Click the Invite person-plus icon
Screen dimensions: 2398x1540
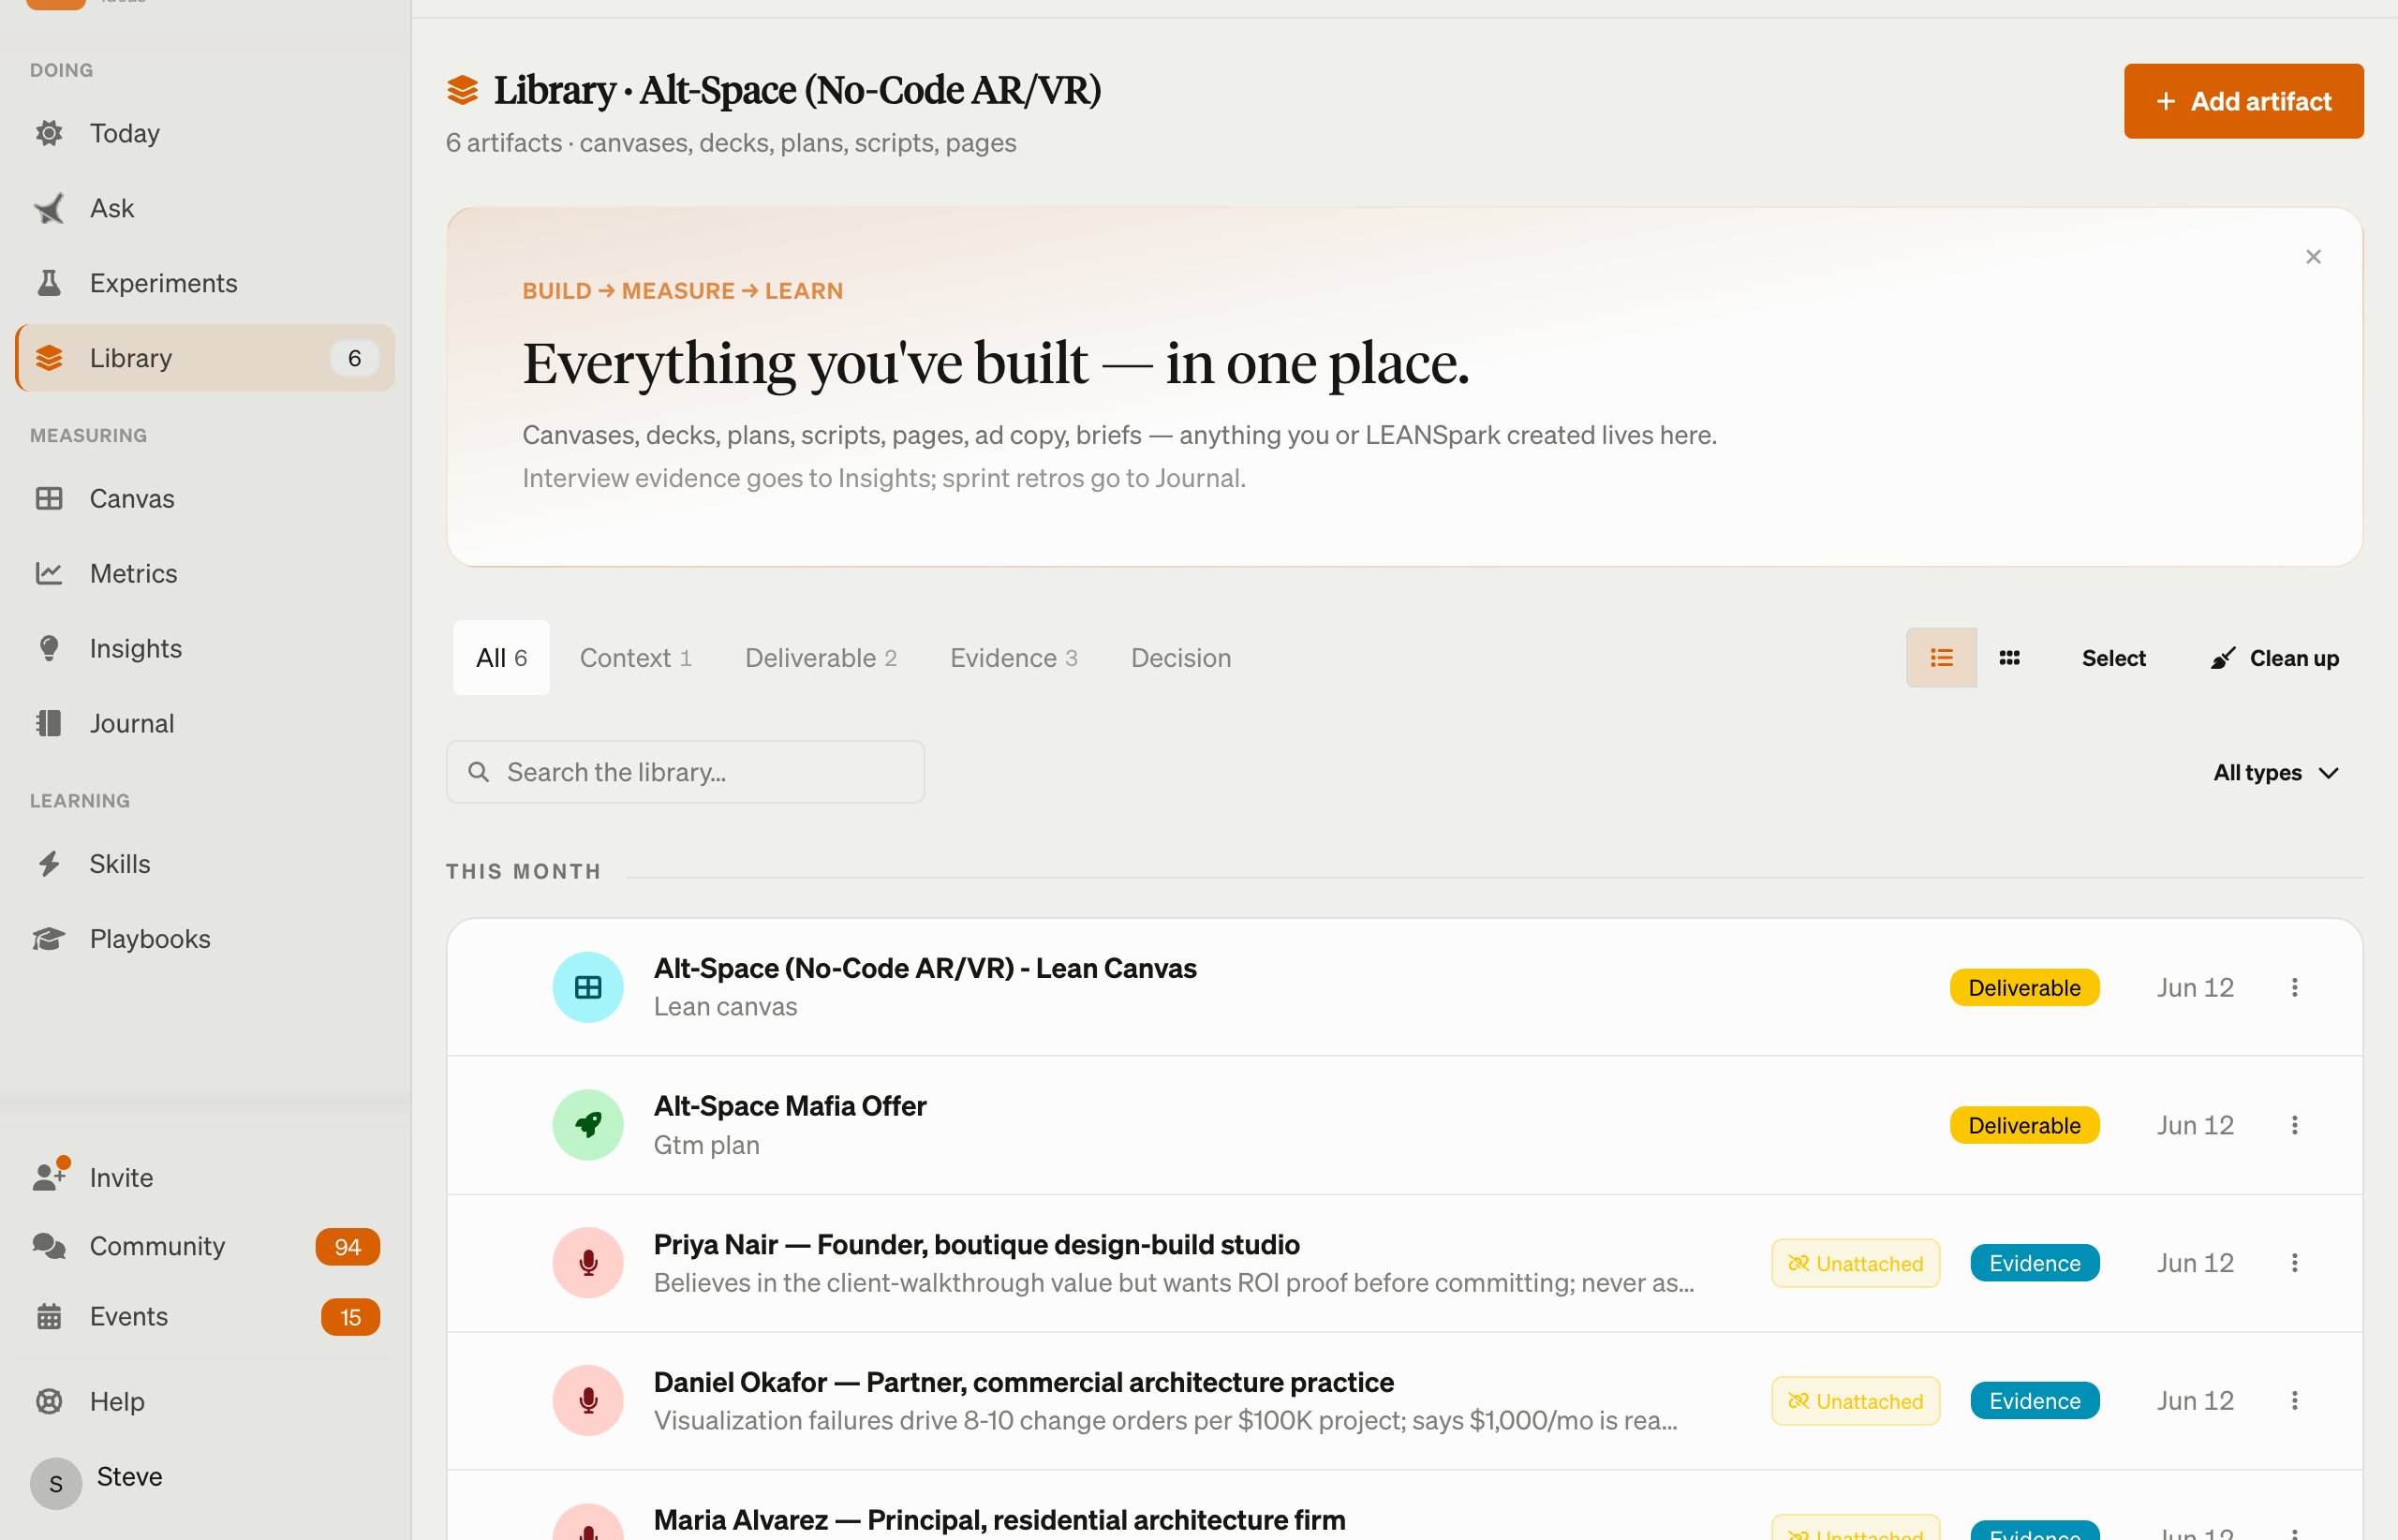click(49, 1176)
